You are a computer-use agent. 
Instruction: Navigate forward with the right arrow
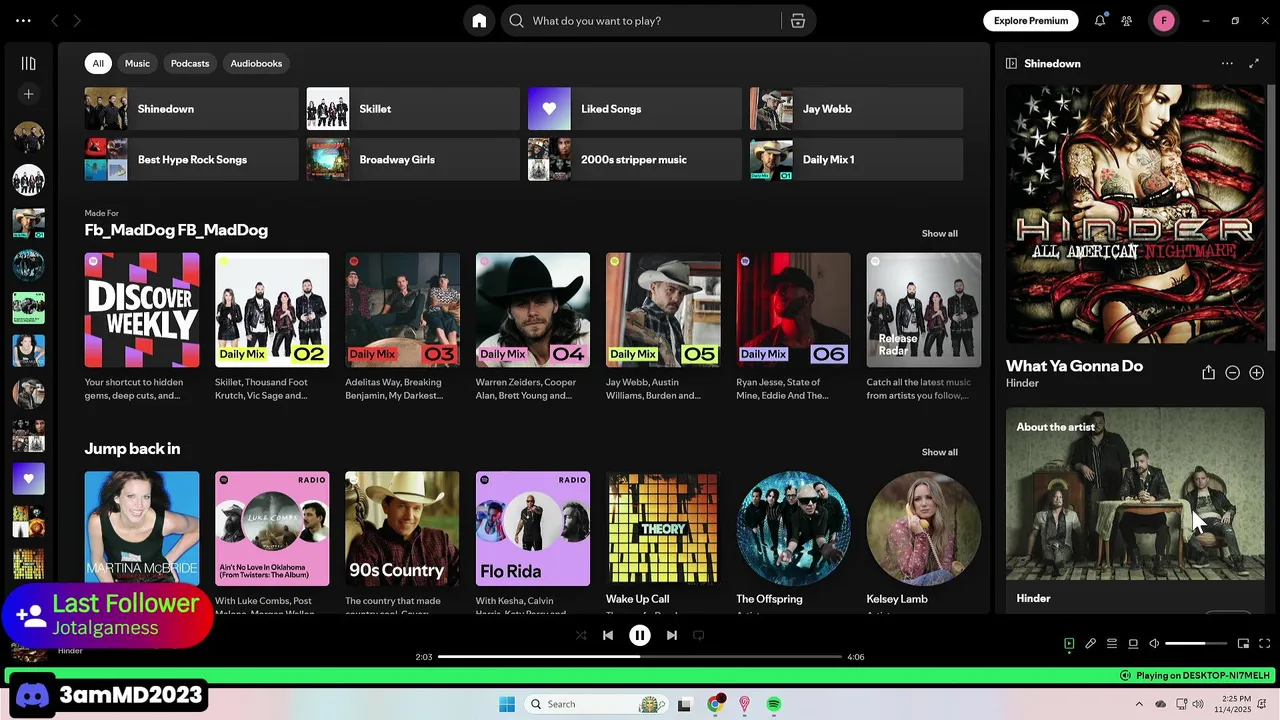(x=77, y=21)
